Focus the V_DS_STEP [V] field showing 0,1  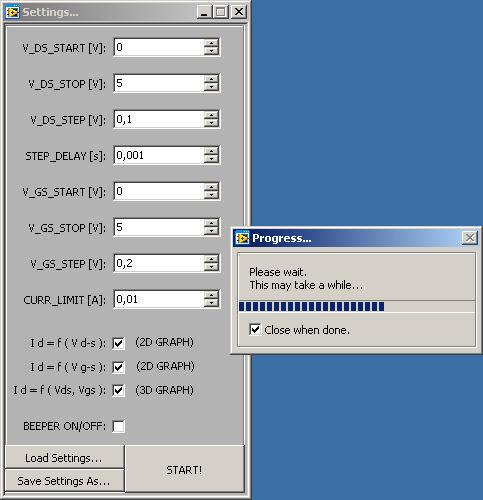pos(159,119)
